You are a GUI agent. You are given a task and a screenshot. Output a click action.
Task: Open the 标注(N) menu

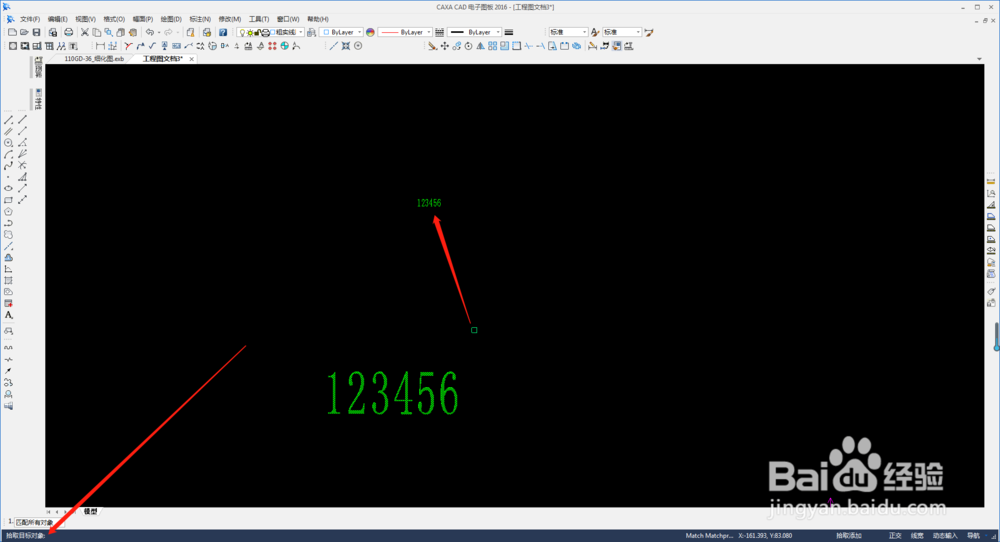pos(200,19)
